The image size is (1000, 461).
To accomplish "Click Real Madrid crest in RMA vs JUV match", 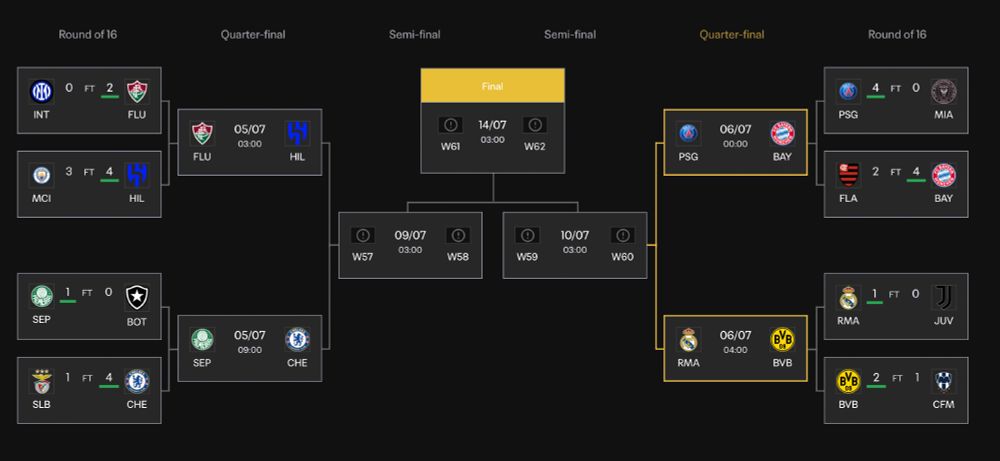I will 848,298.
